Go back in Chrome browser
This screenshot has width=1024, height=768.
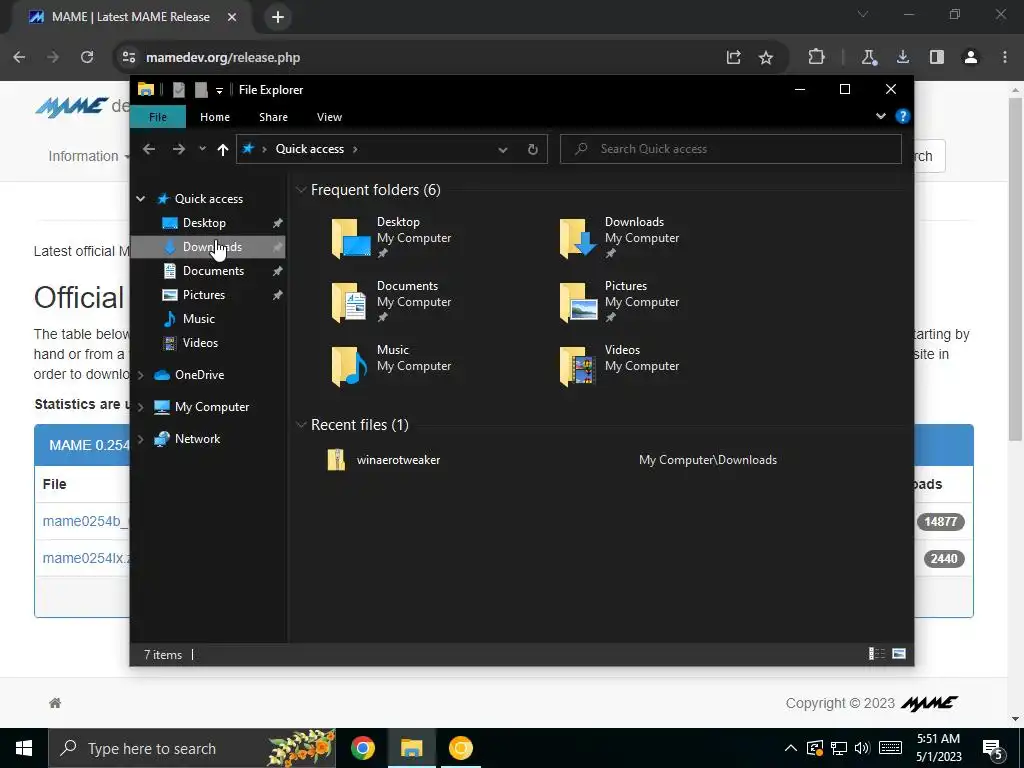point(19,57)
